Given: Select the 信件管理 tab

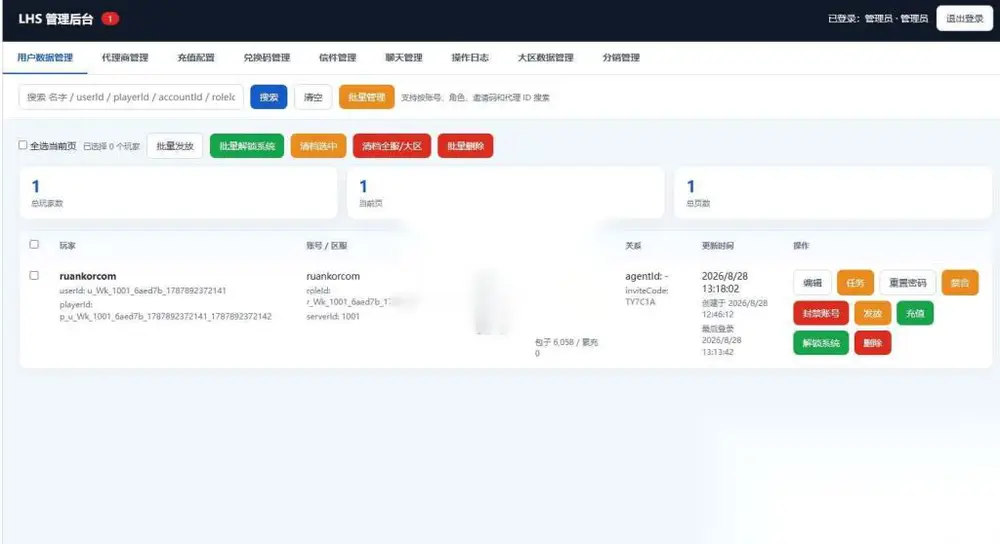Looking at the screenshot, I should [337, 57].
